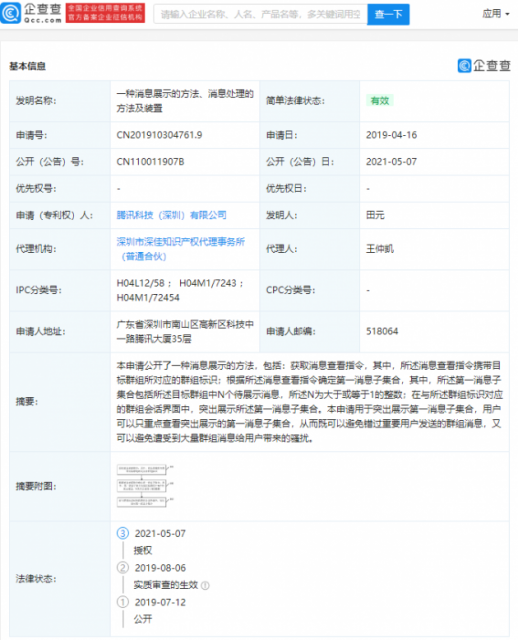Click the 查一下 search button
518x640 pixels.
pyautogui.click(x=388, y=15)
